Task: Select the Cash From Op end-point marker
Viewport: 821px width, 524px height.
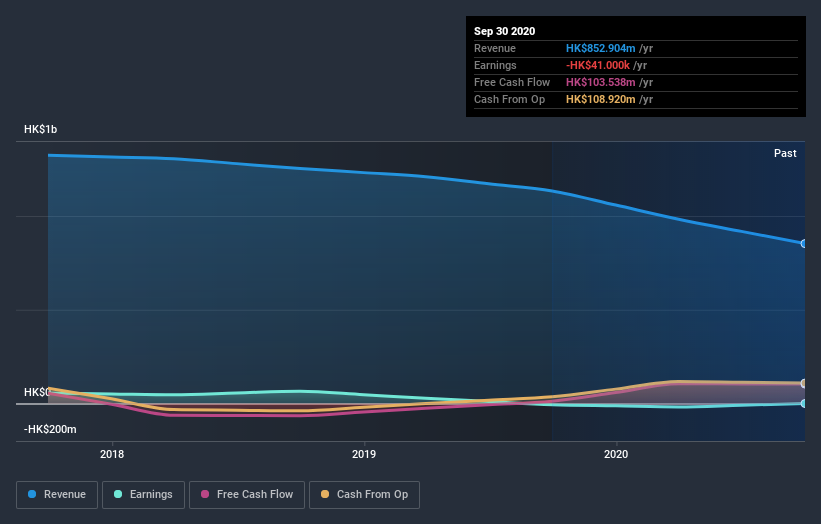Action: tap(804, 383)
